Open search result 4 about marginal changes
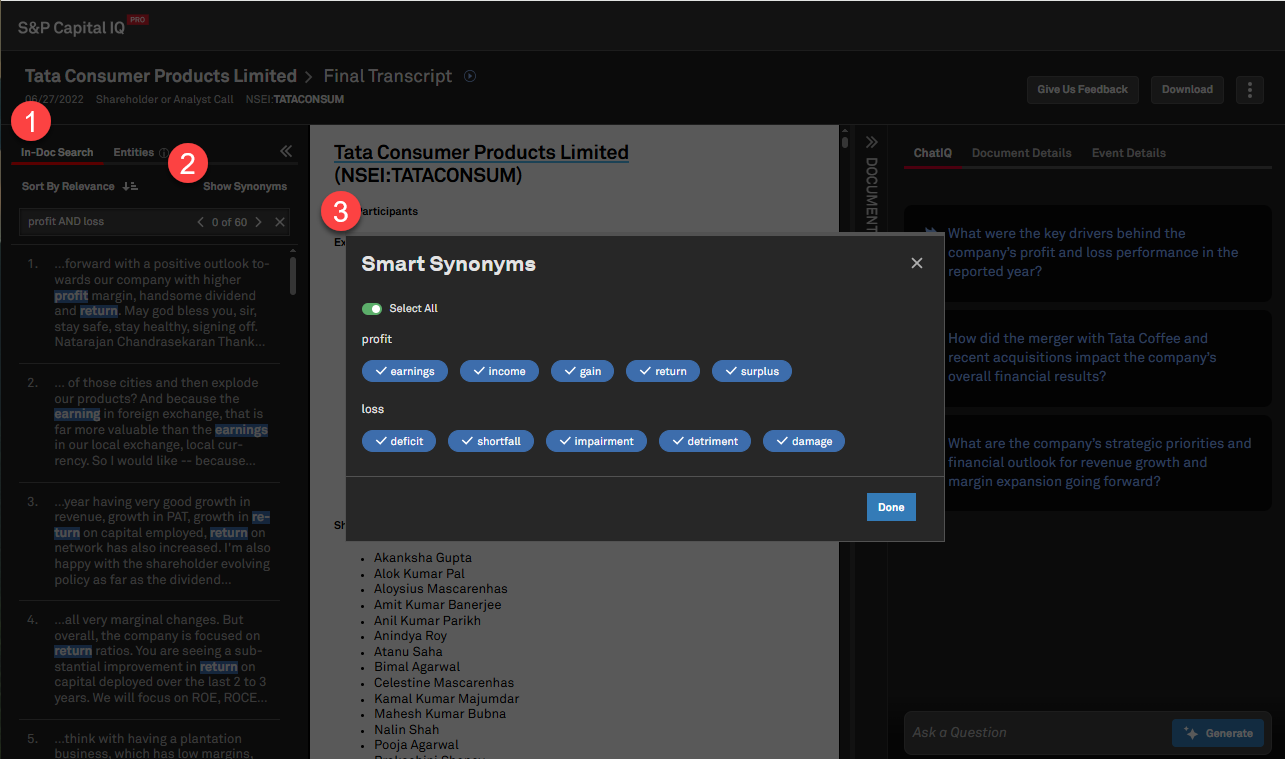The image size is (1285, 759). (150, 659)
